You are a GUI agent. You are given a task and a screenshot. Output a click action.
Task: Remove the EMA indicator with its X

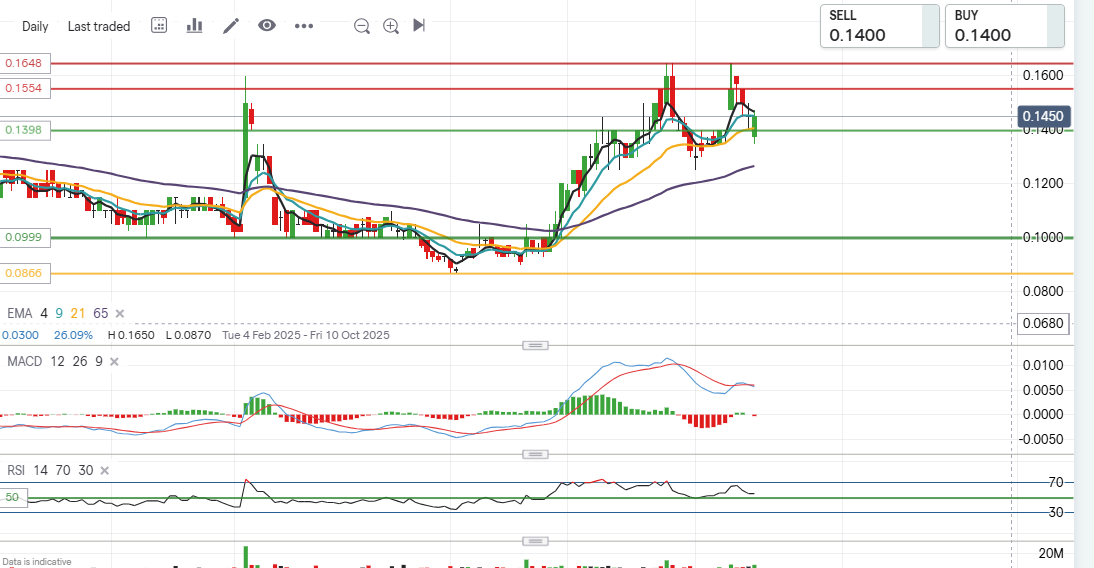coord(120,313)
